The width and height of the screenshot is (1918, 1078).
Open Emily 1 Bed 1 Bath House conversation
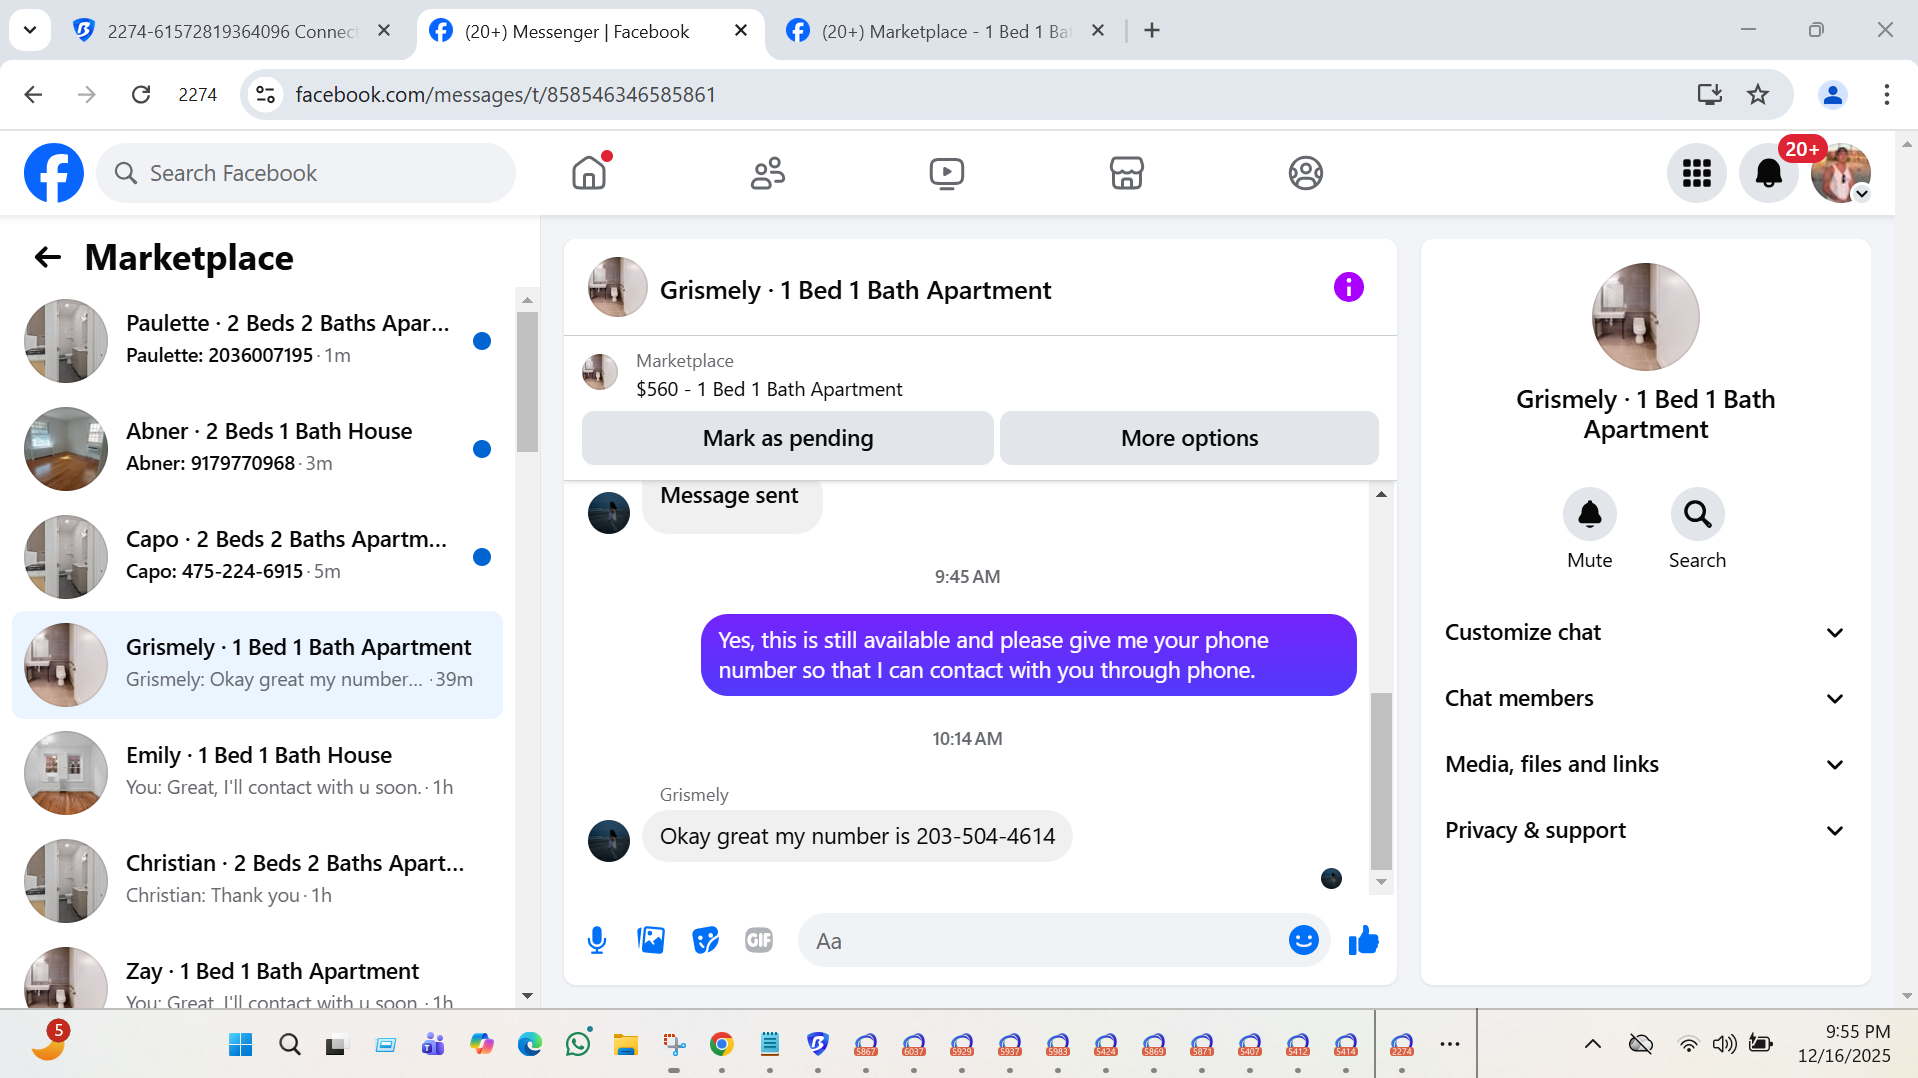tap(257, 772)
